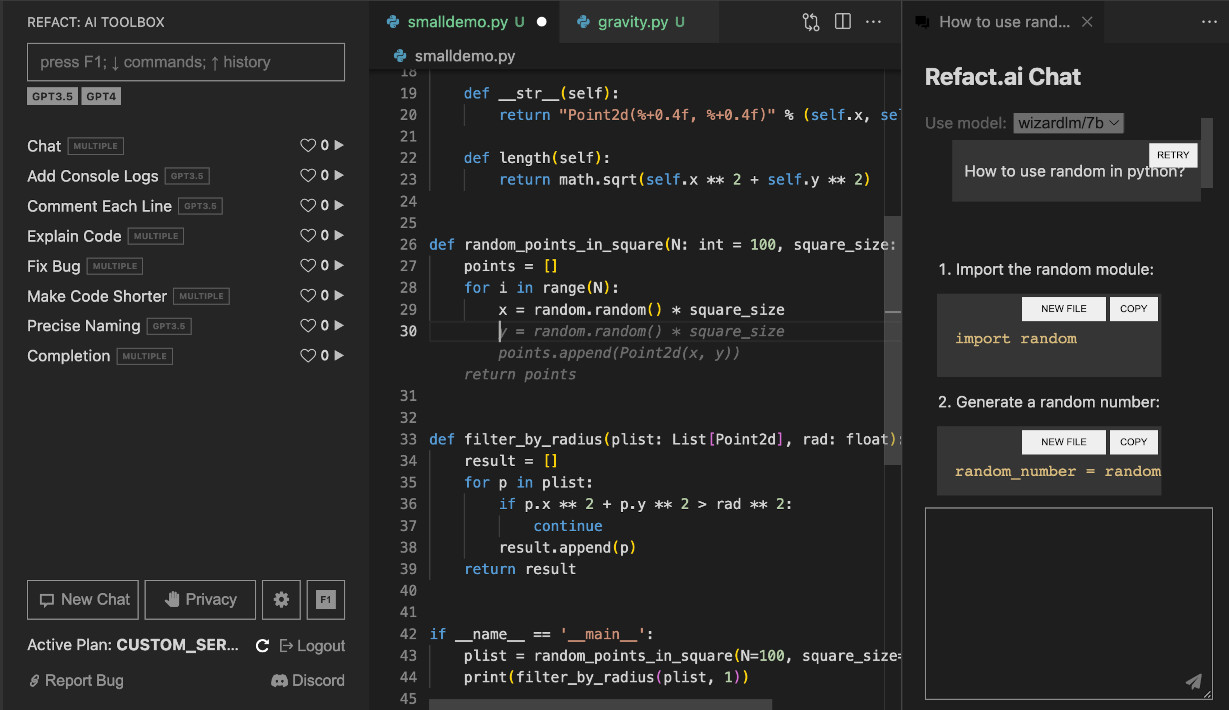Toggle the GPT3.5 model filter tag
Viewport: 1229px width, 710px height.
[x=52, y=97]
